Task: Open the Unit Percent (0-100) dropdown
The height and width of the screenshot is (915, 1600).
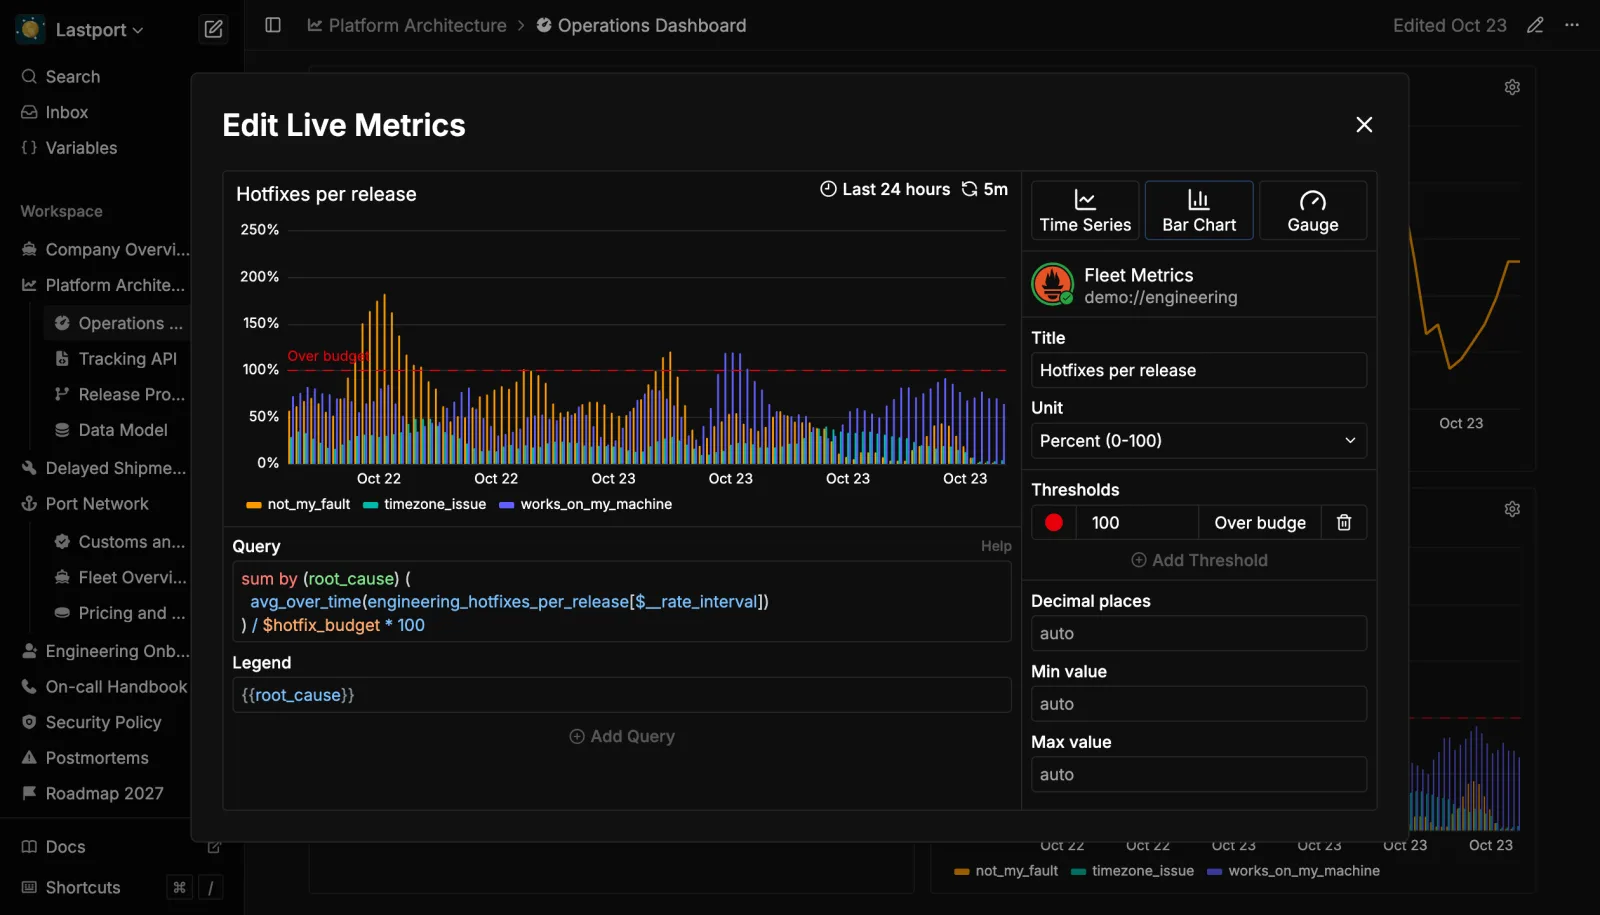Action: (x=1199, y=441)
